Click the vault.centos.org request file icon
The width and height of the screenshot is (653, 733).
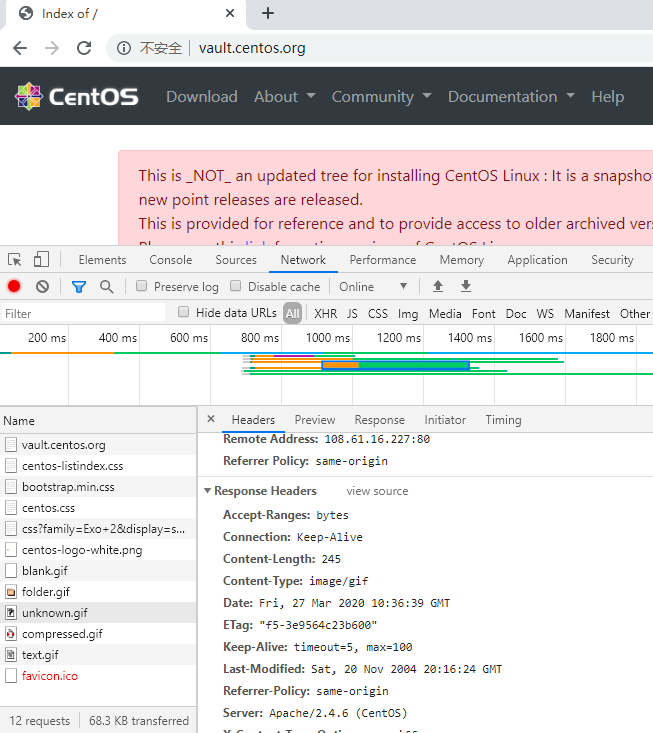11,445
